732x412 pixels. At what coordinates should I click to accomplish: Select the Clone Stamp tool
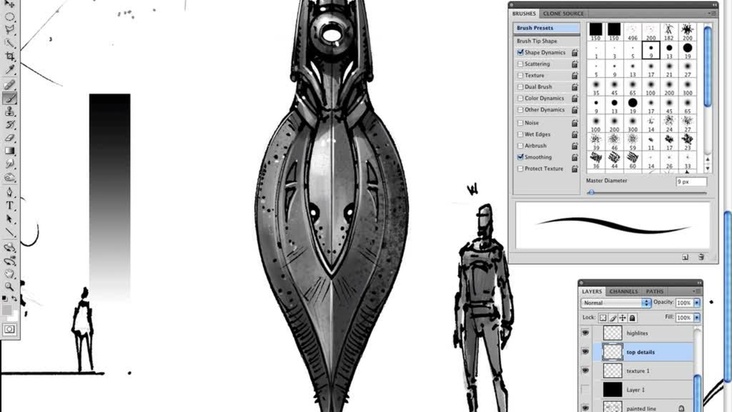tap(9, 111)
